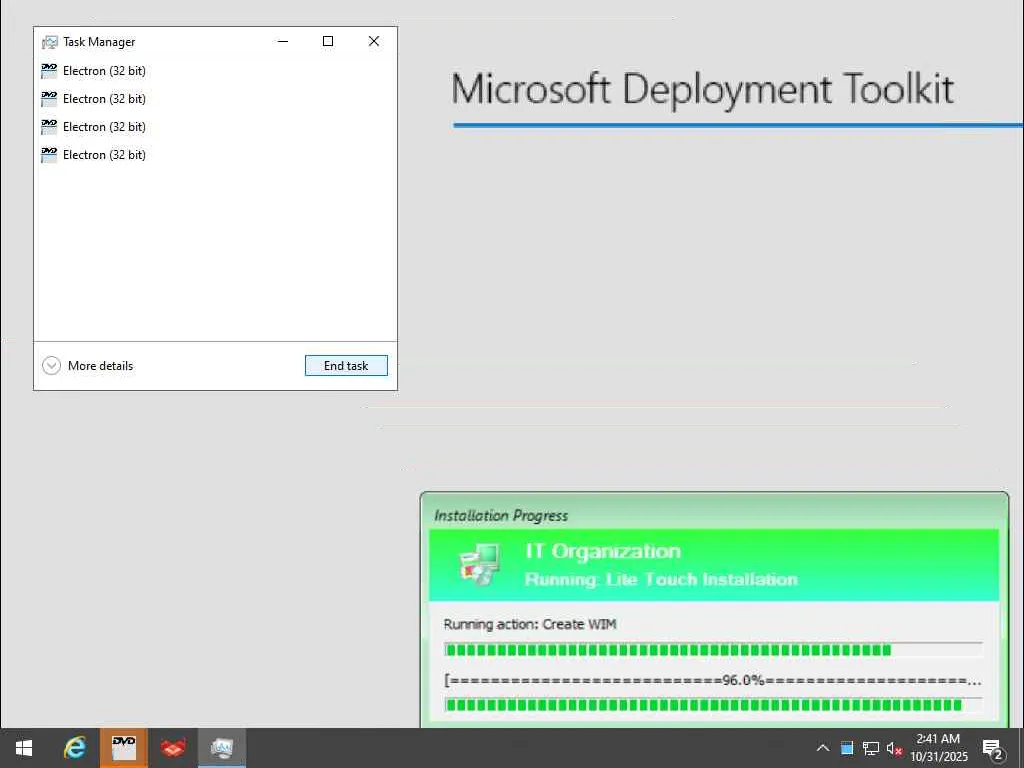The height and width of the screenshot is (768, 1024).
Task: Click the Create WIM action progress bar
Action: tap(713, 650)
